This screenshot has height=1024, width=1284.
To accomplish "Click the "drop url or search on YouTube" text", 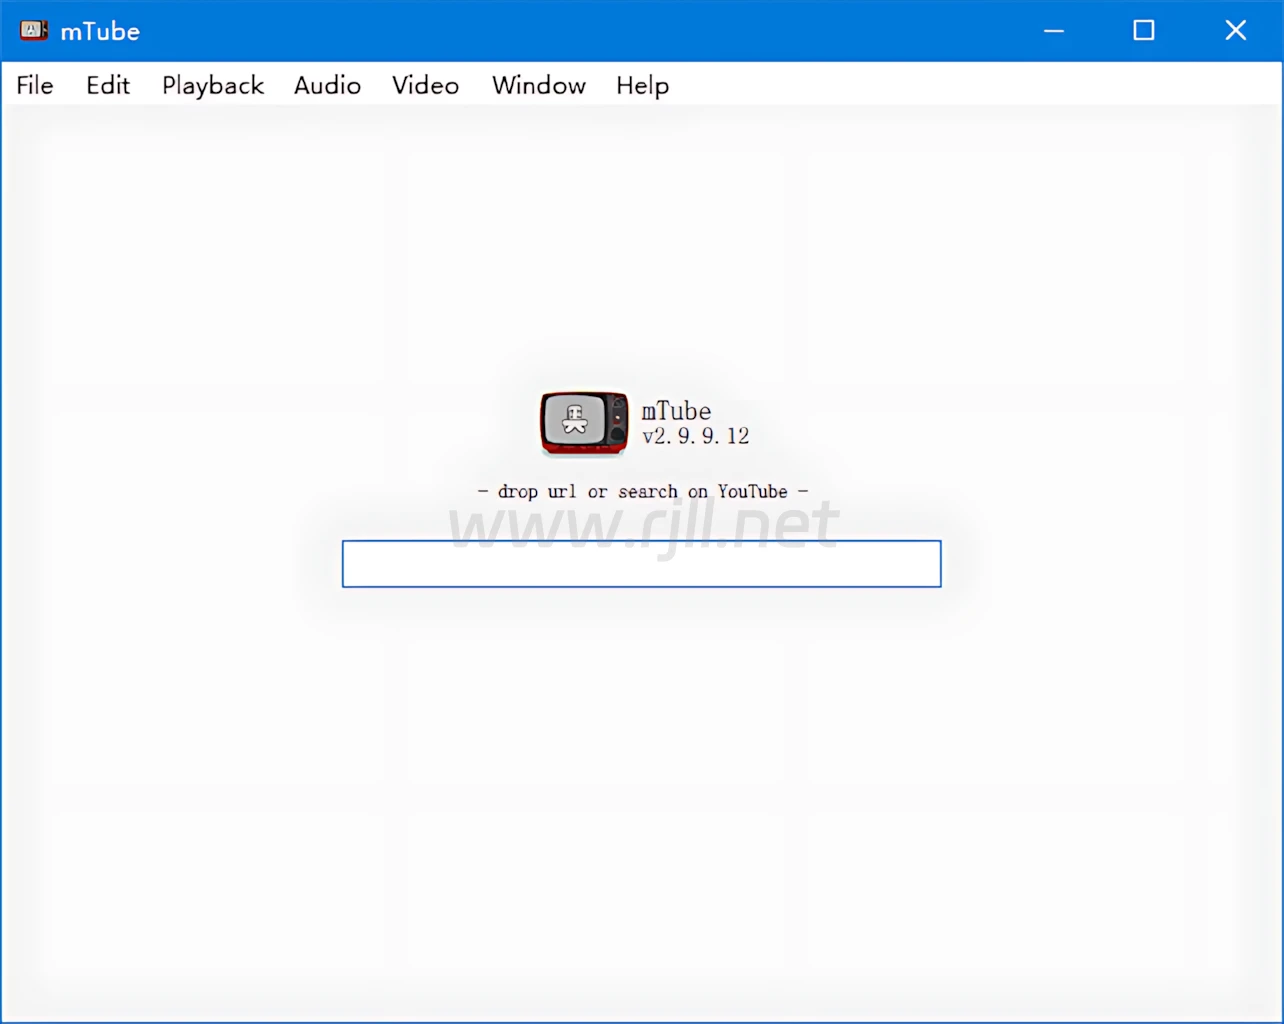I will click(642, 491).
